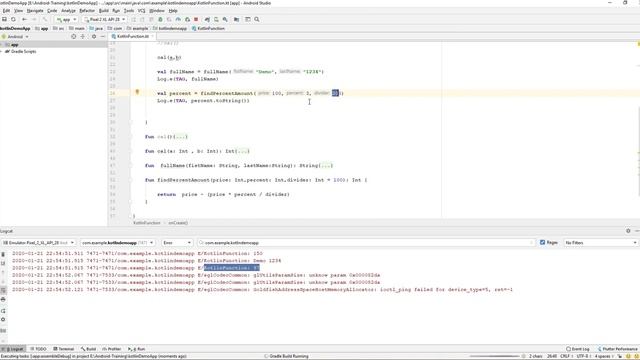The width and height of the screenshot is (640, 360).
Task: Expand the folded cal() function body
Action: tap(181, 137)
